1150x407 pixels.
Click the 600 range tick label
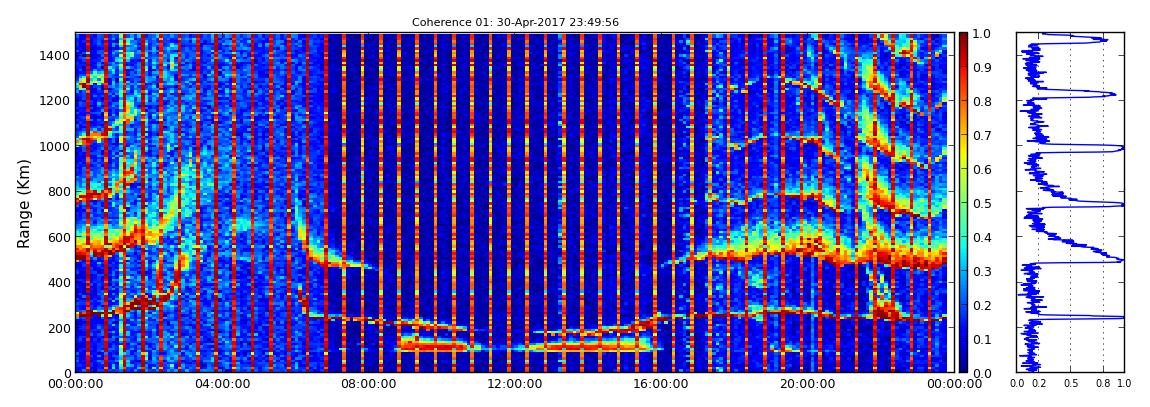point(58,237)
